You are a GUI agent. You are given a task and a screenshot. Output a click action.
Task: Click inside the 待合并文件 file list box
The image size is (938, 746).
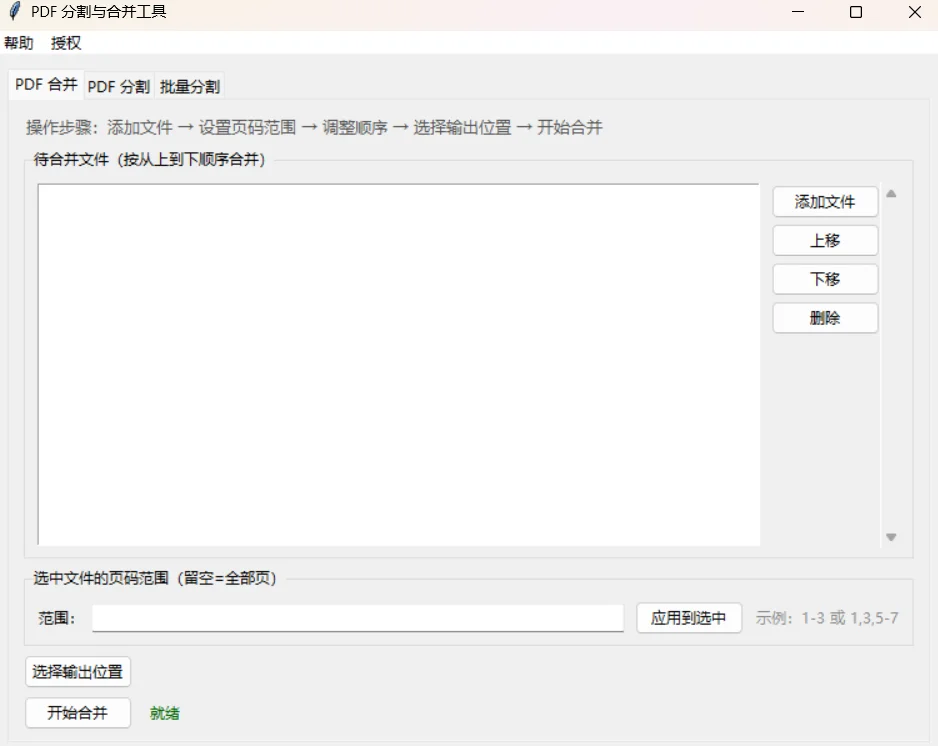pos(398,364)
